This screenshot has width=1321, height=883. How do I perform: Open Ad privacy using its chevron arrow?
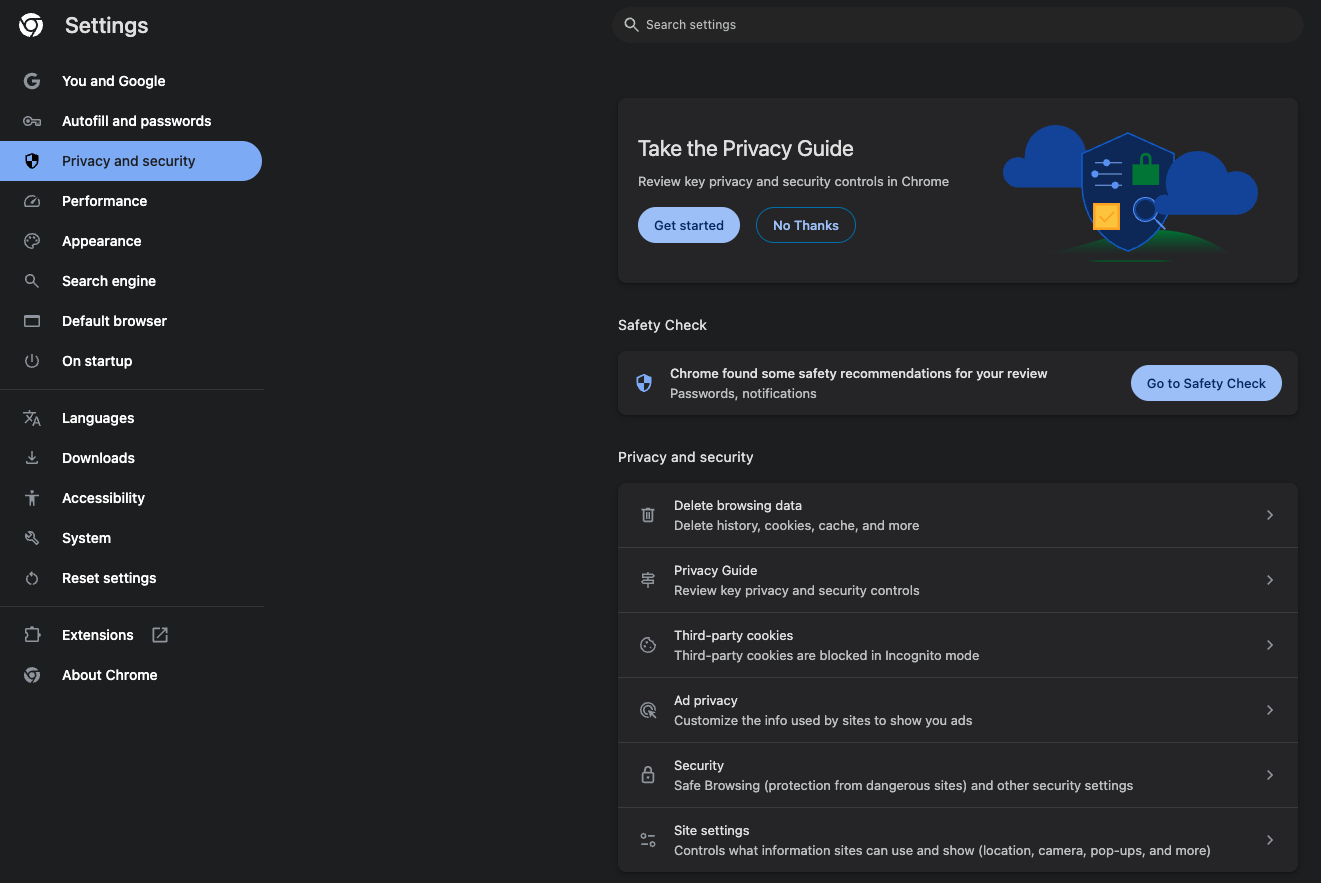[x=1270, y=710]
